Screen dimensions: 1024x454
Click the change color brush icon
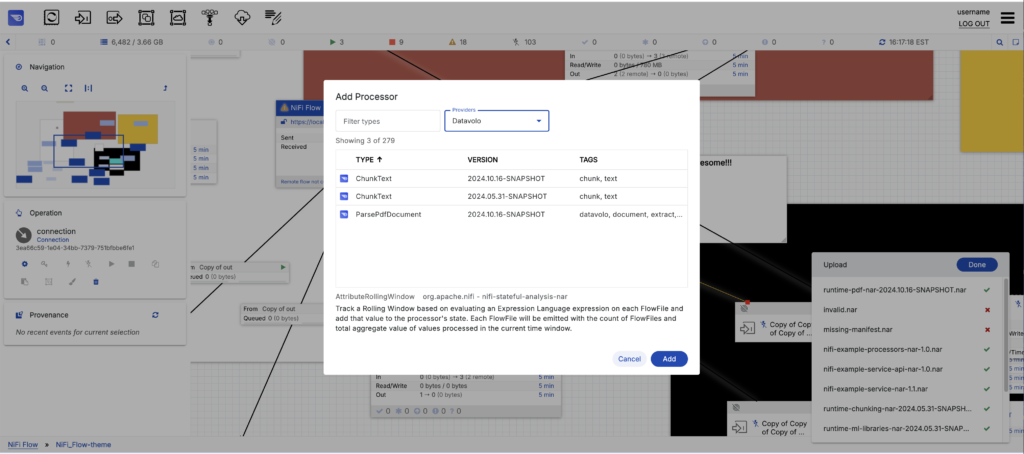pyautogui.click(x=72, y=282)
